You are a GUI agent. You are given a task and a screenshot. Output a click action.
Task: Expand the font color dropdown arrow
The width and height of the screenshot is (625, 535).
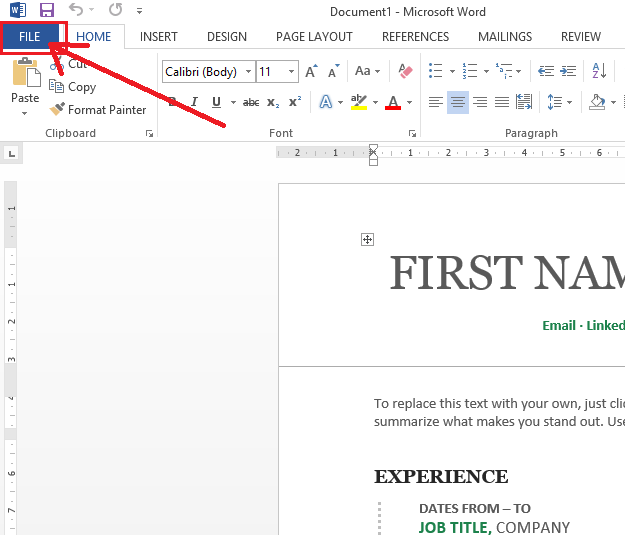[409, 102]
